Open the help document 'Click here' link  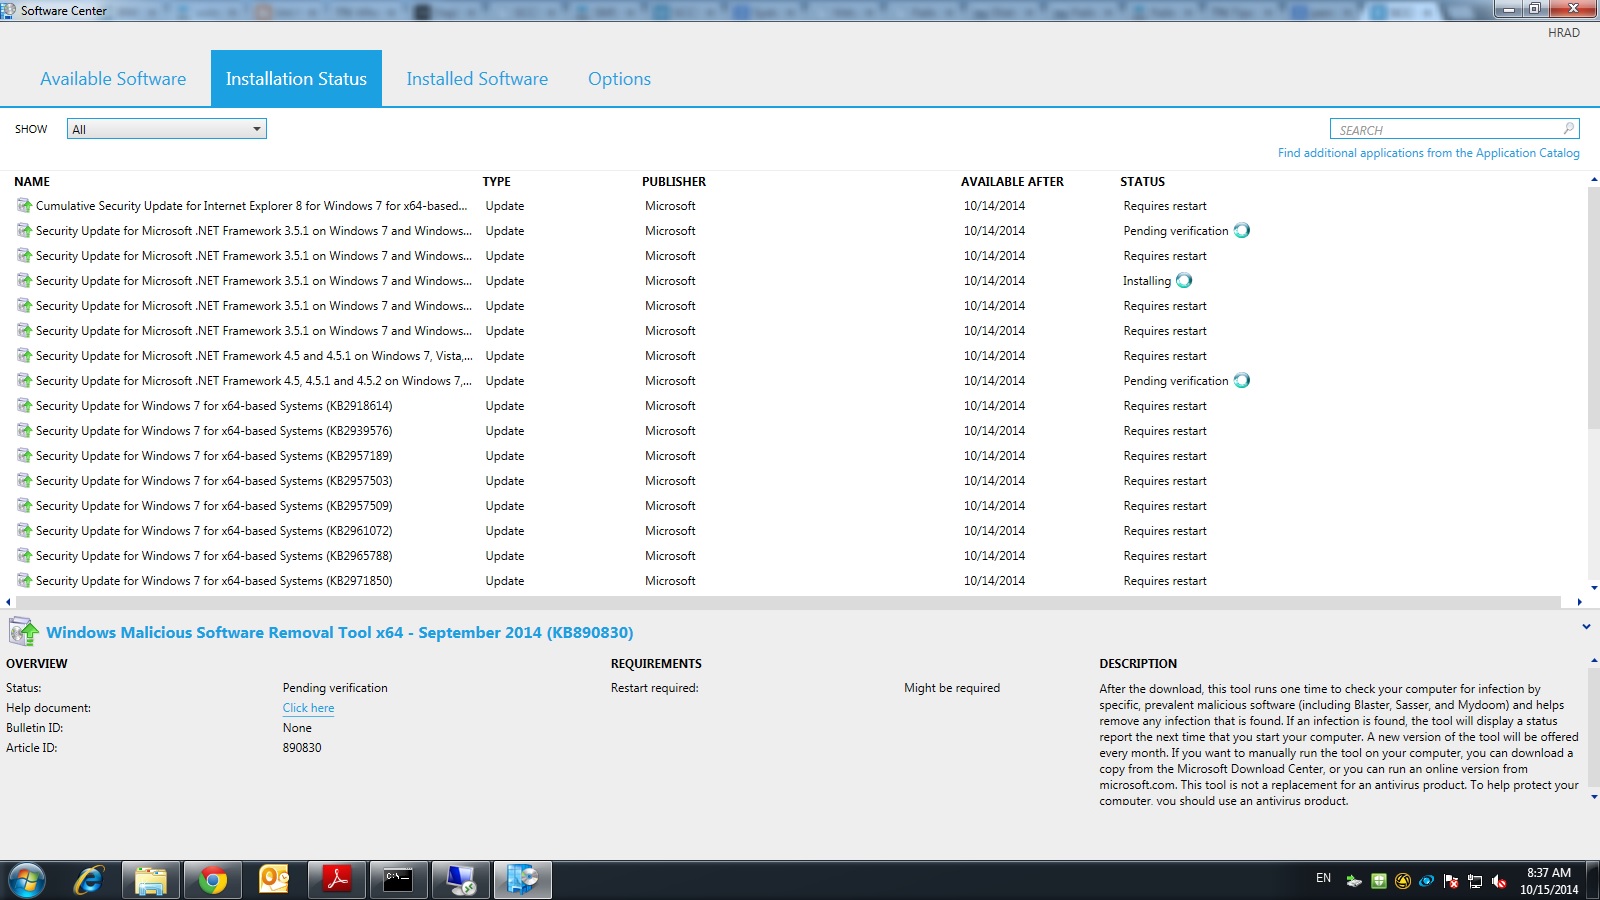[308, 708]
